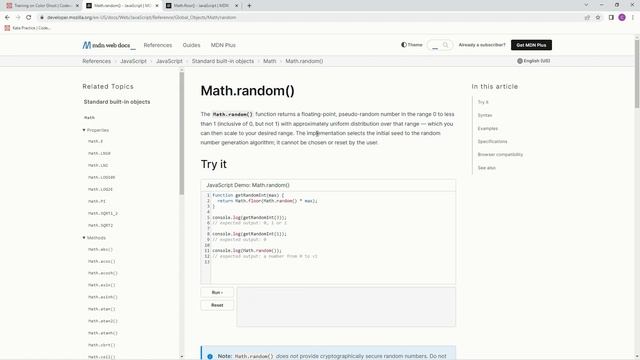Close the Math.random() tab
The height and width of the screenshot is (360, 640).
click(157, 6)
